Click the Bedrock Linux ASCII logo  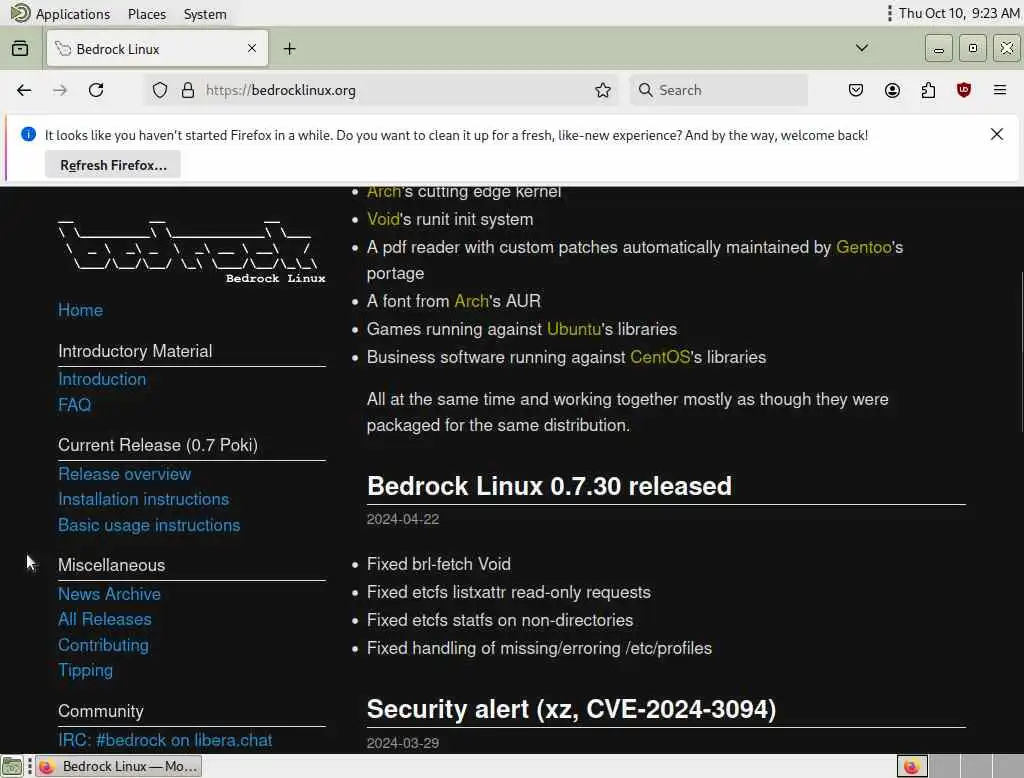[x=191, y=252]
